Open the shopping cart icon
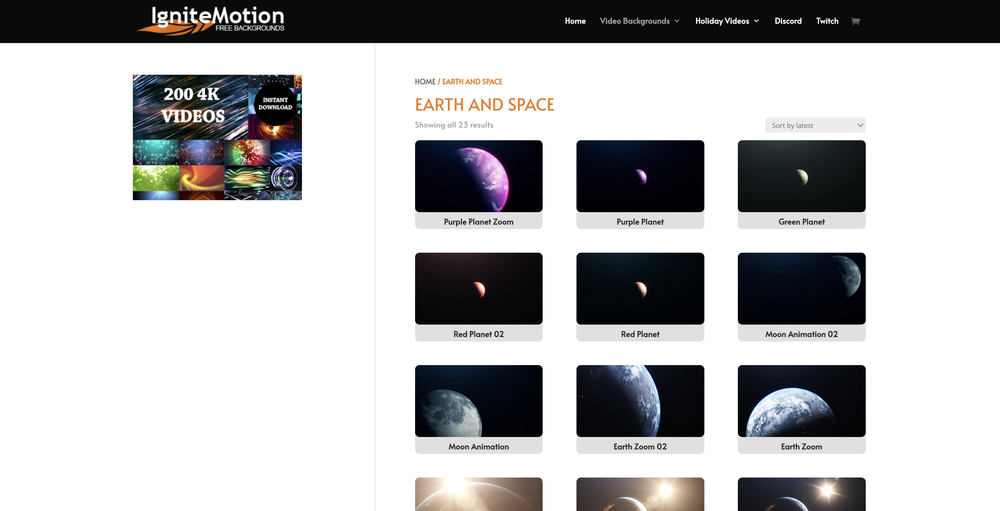 pyautogui.click(x=855, y=21)
